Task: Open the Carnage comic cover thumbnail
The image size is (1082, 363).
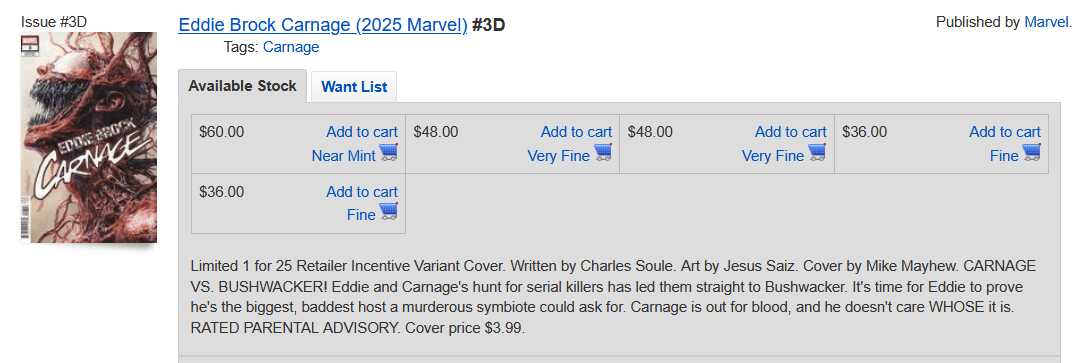Action: pos(89,137)
